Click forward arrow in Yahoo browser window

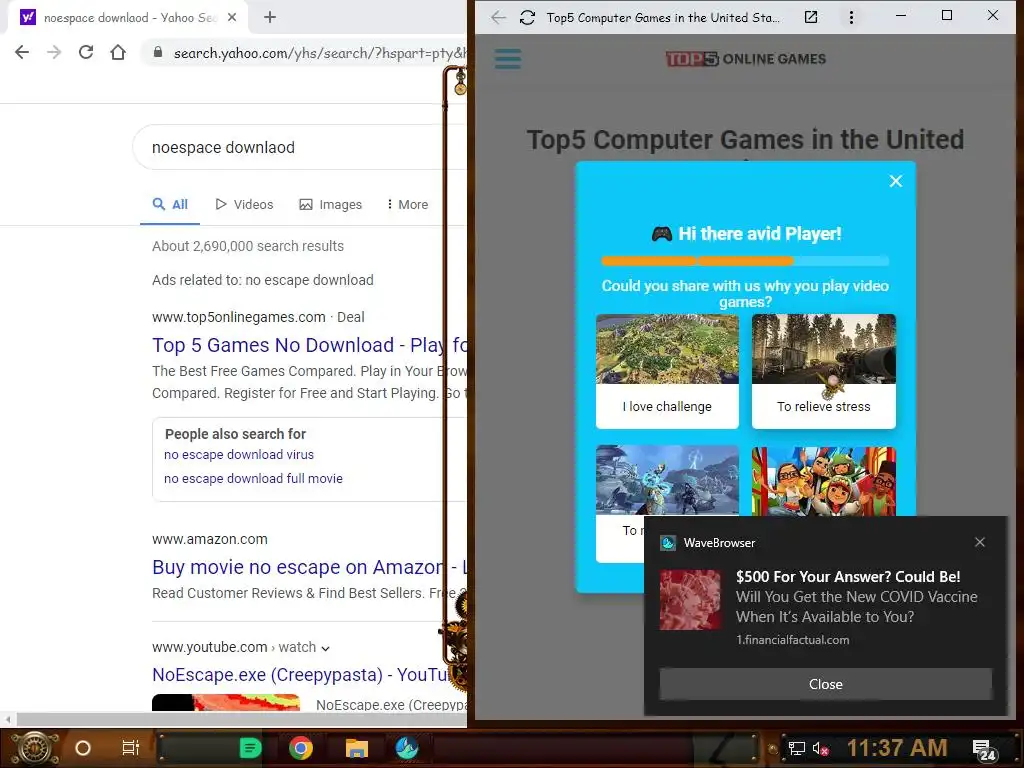[54, 52]
